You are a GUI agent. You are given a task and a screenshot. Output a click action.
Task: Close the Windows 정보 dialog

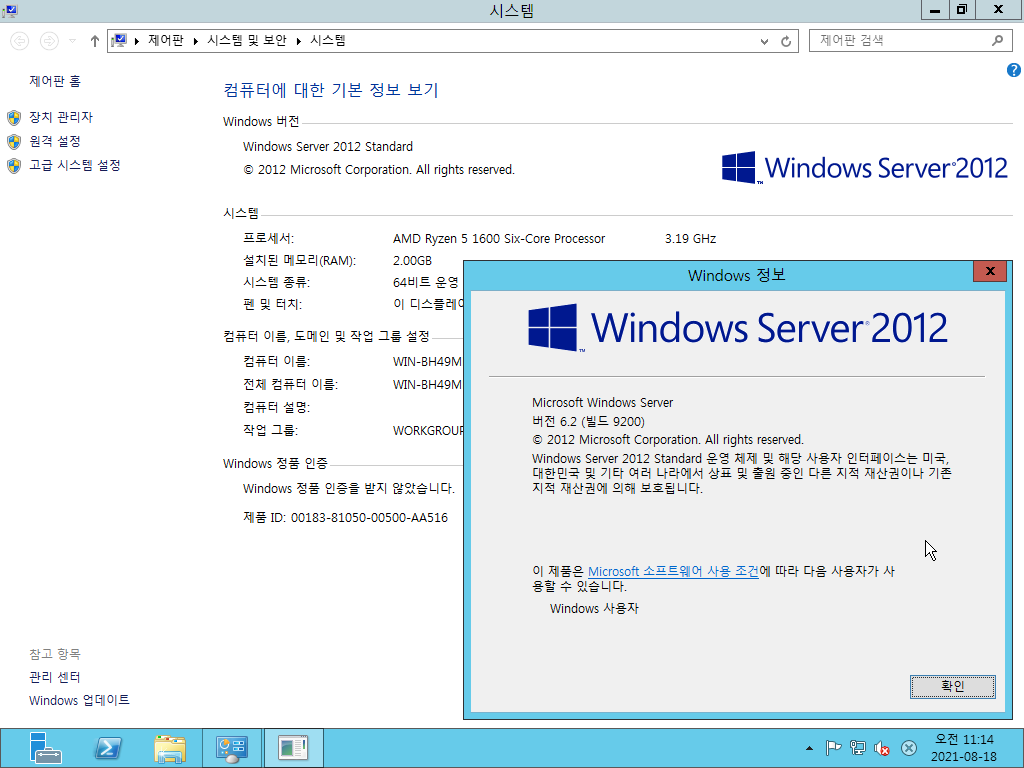click(x=990, y=271)
